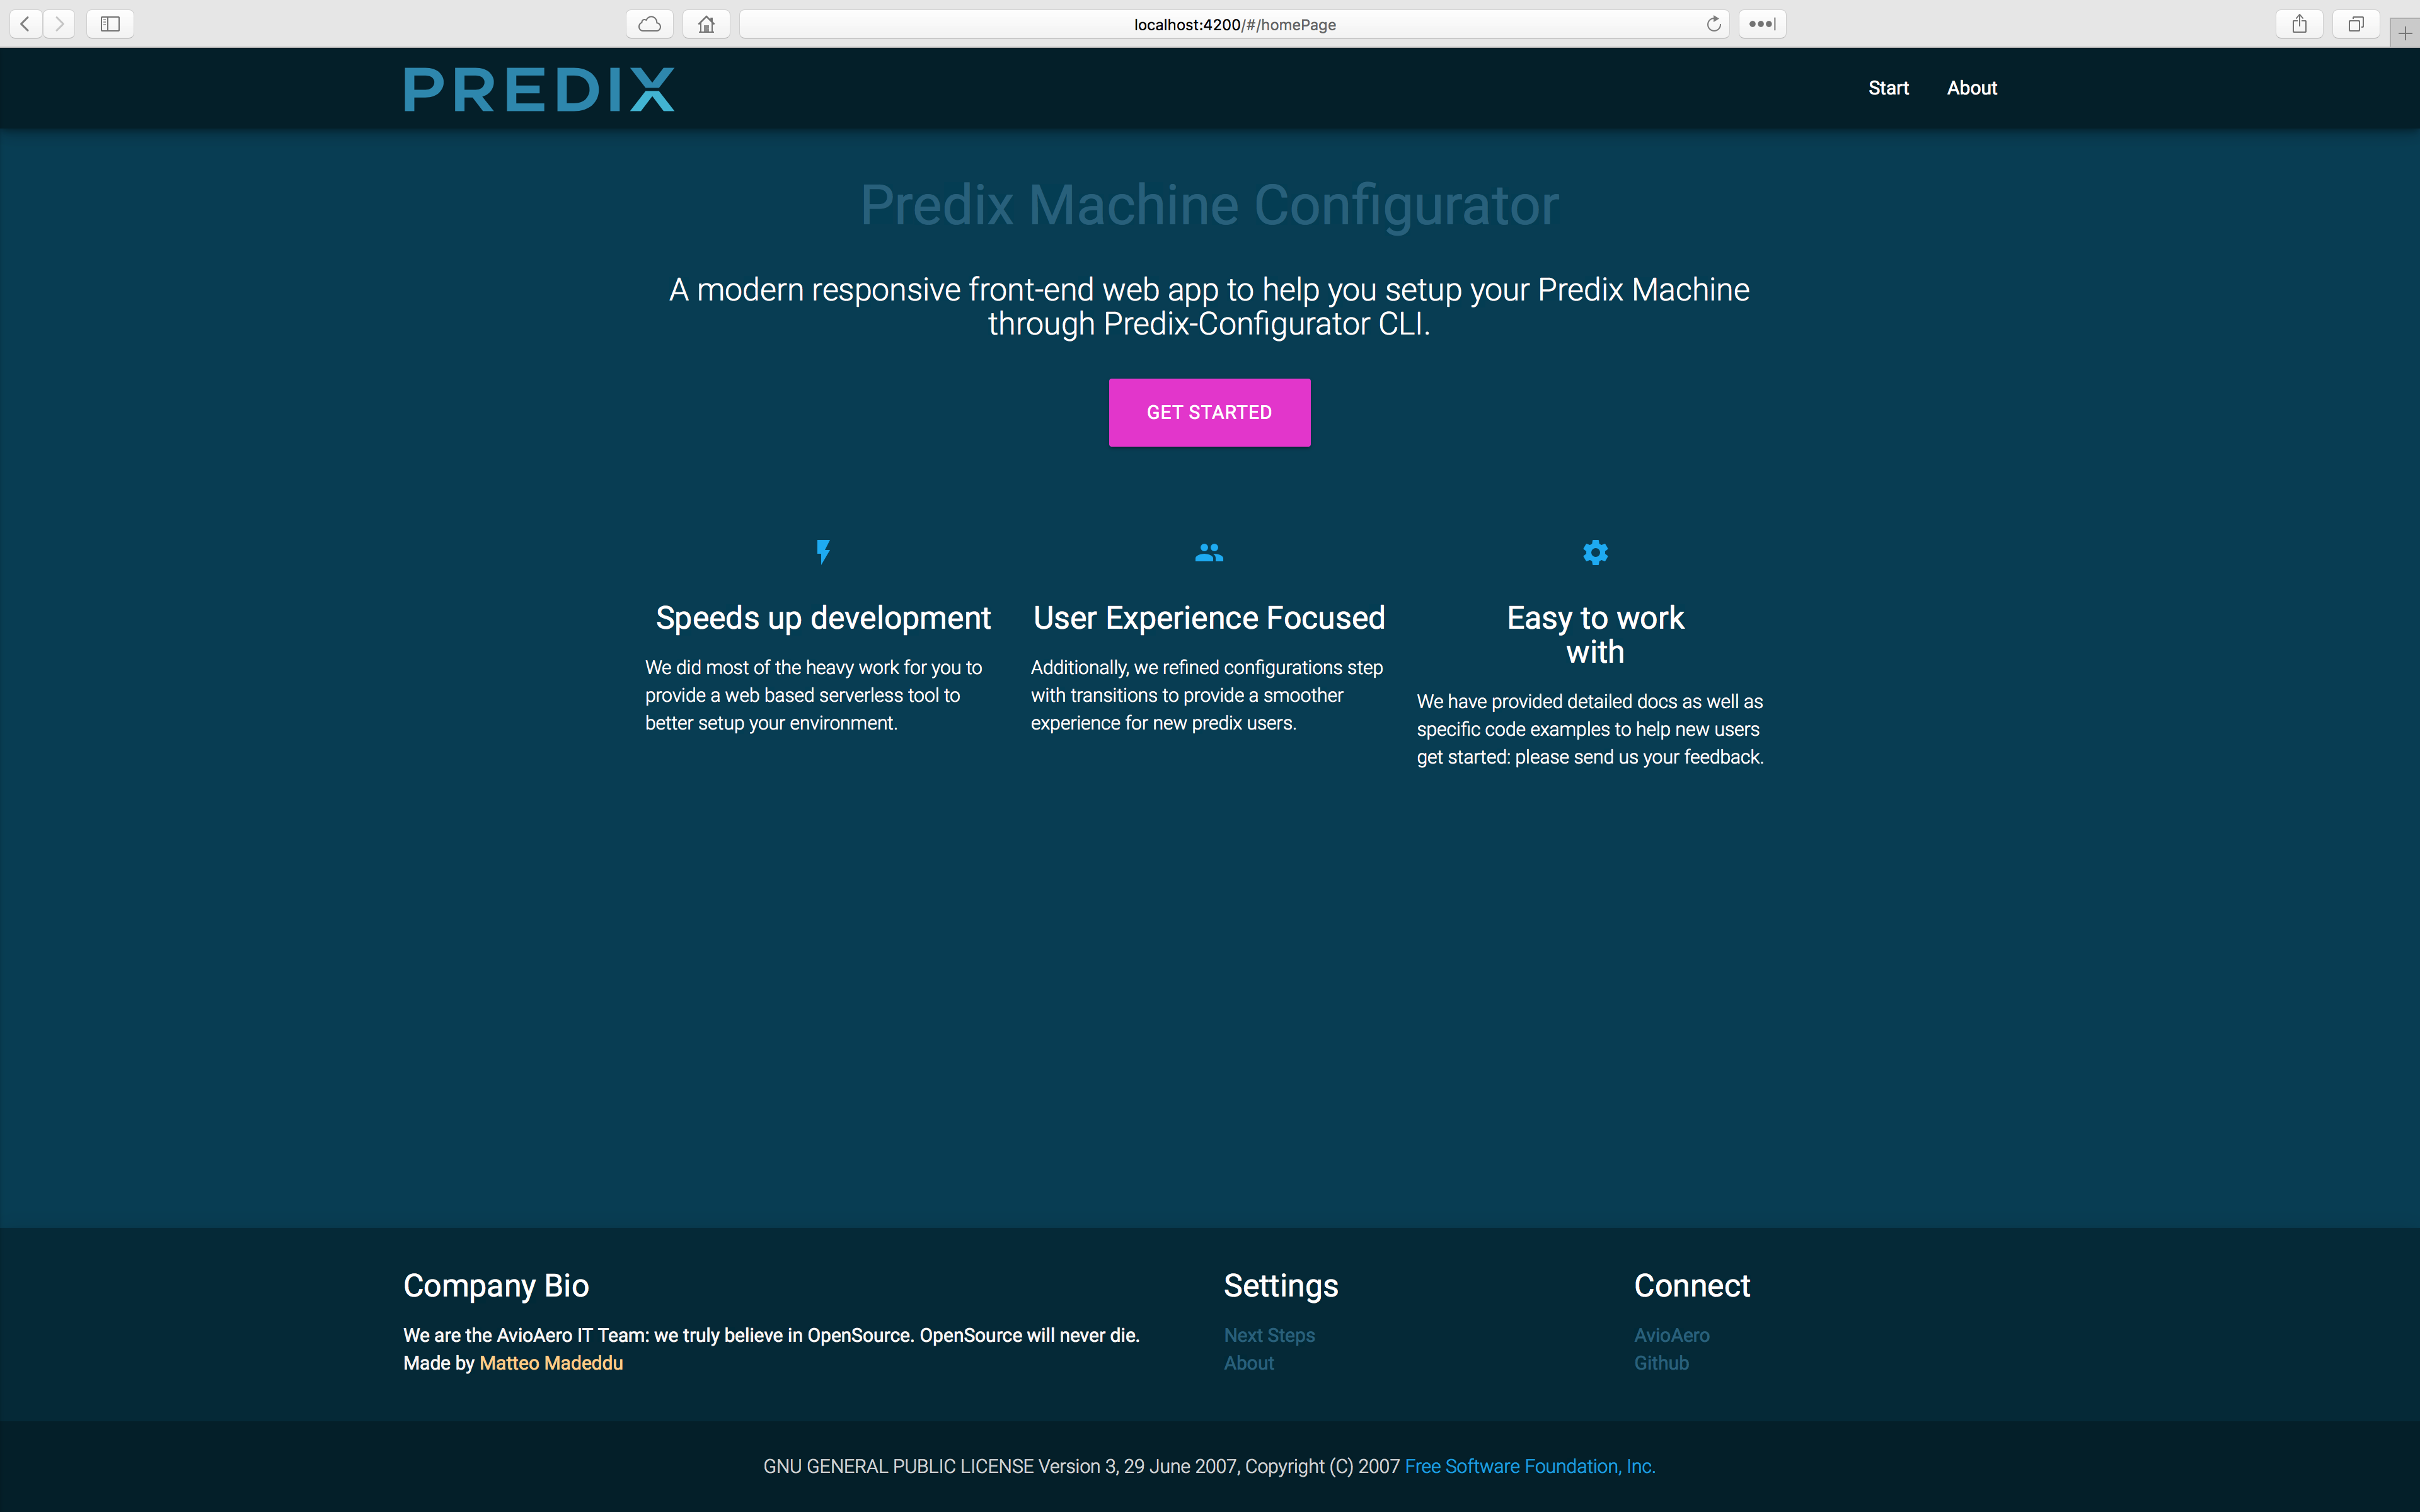Image resolution: width=2420 pixels, height=1512 pixels.
Task: Click the browser home icon
Action: pos(706,24)
